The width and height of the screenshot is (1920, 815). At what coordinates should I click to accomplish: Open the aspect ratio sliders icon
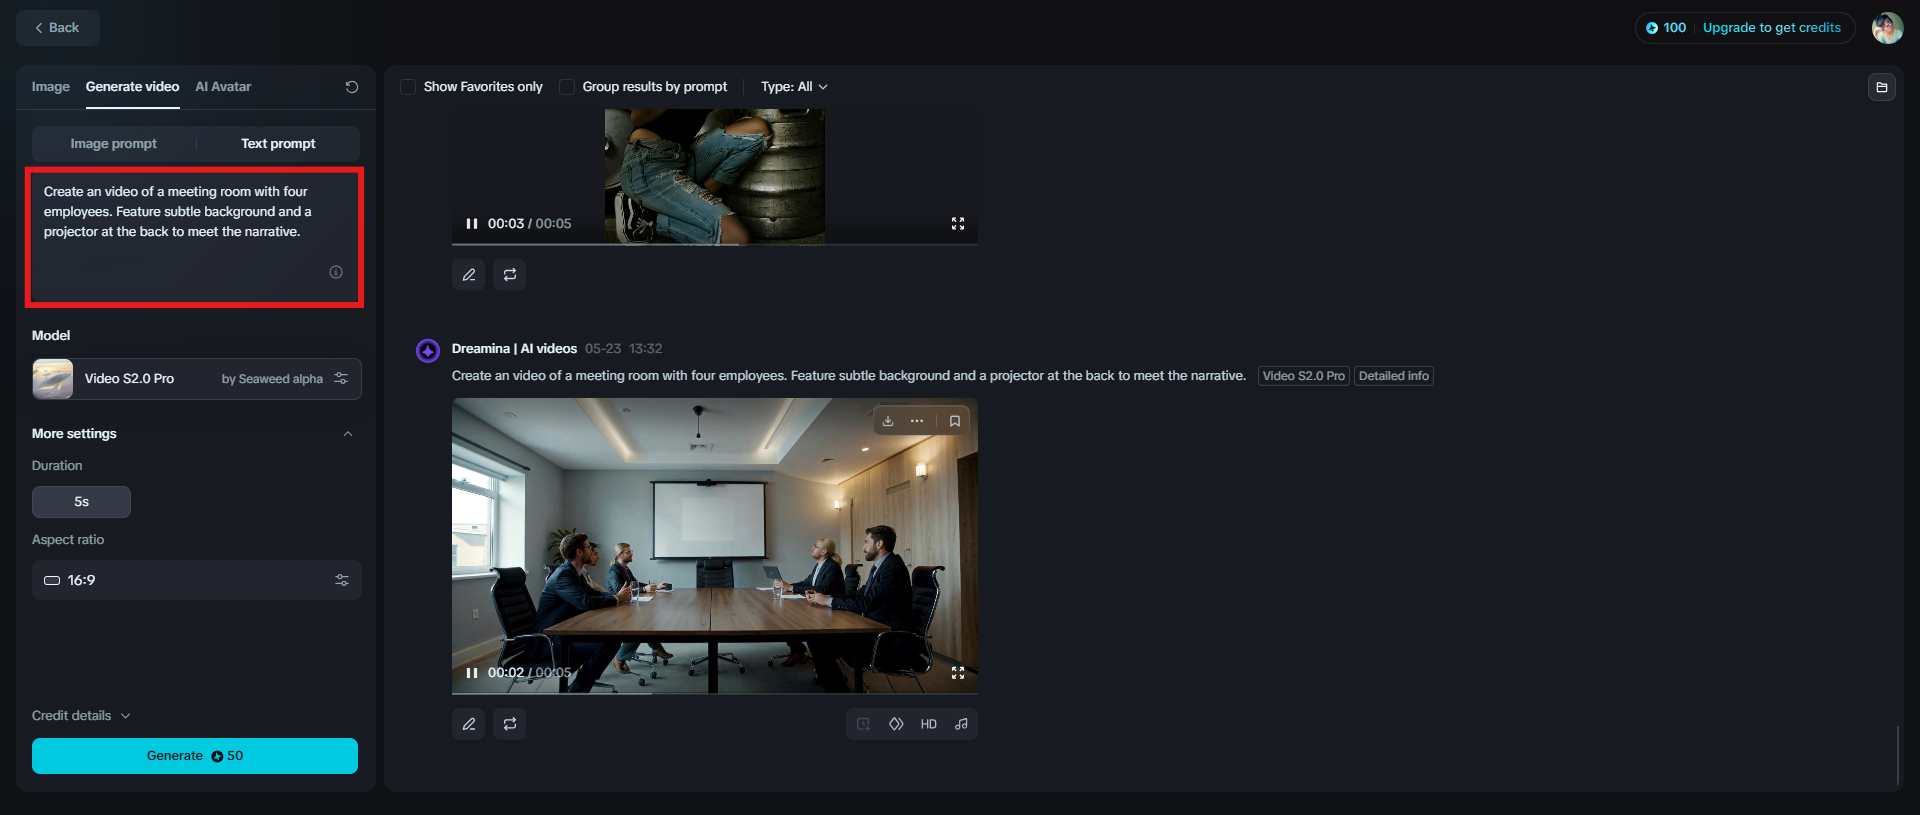tap(342, 580)
